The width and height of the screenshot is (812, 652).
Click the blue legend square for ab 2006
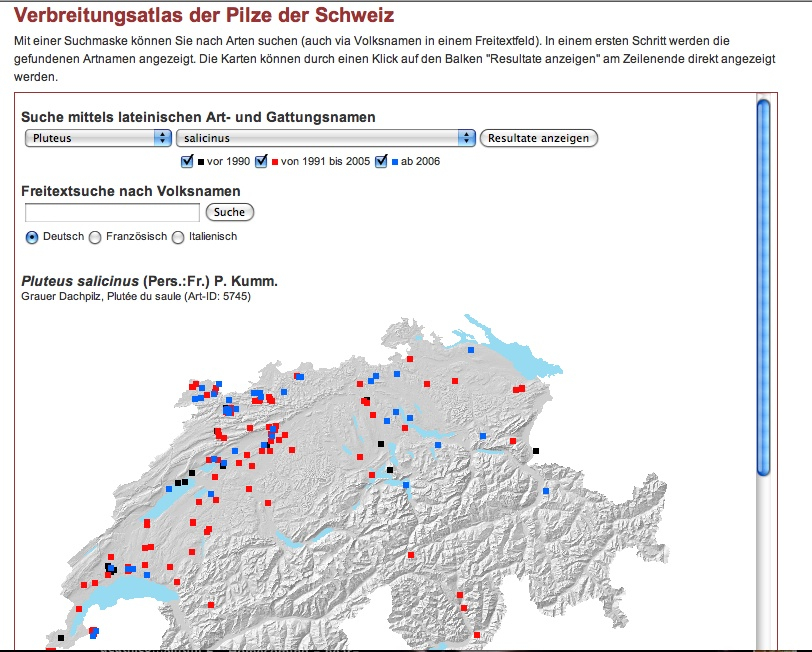click(x=395, y=162)
